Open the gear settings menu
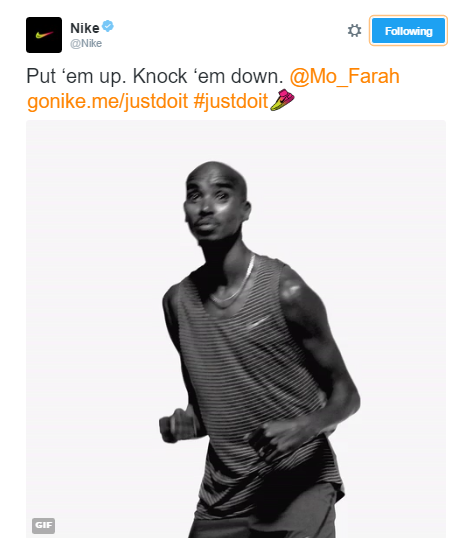 (355, 31)
